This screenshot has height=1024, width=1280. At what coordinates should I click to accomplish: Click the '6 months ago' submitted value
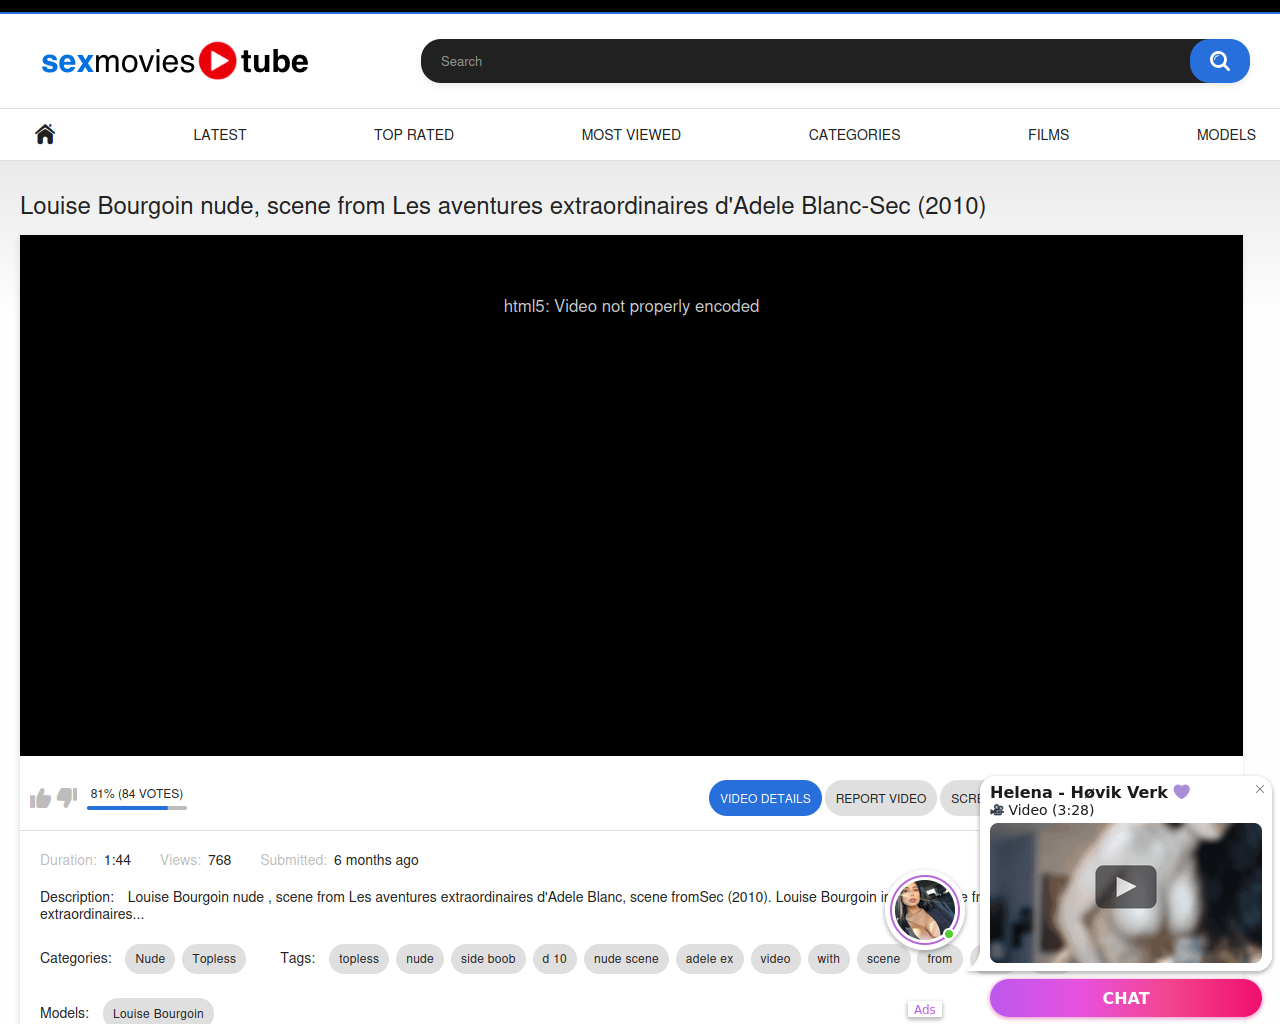pyautogui.click(x=376, y=860)
